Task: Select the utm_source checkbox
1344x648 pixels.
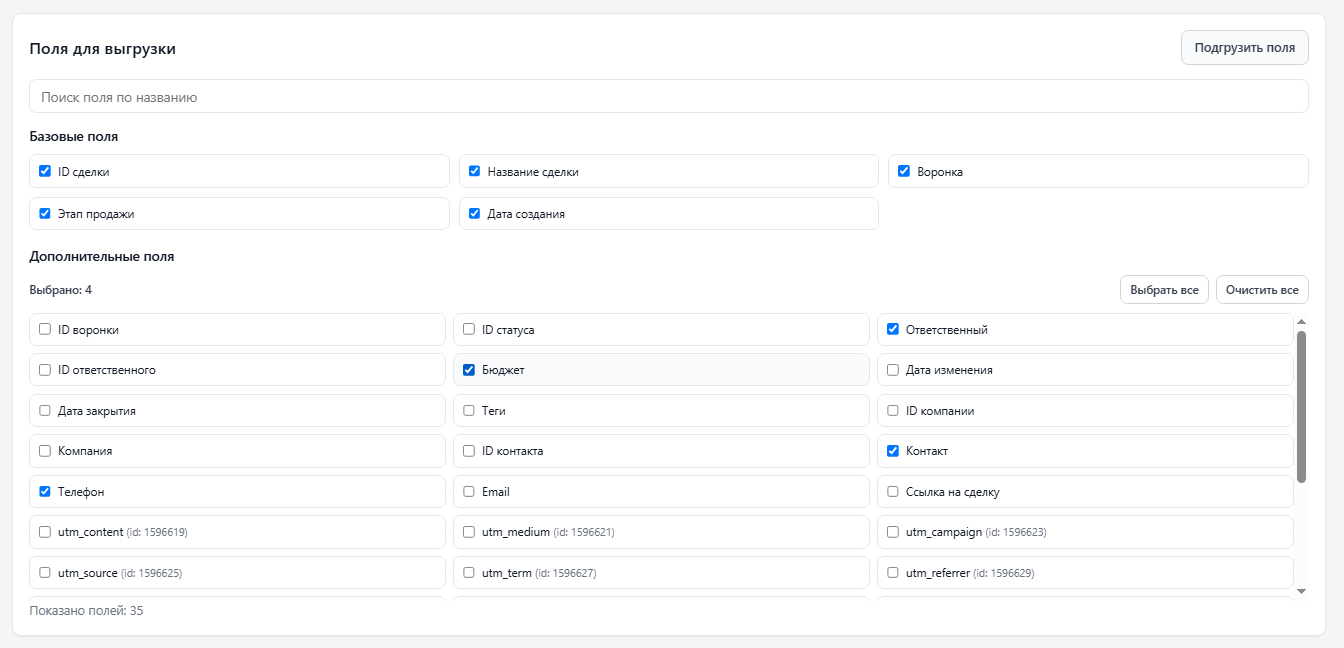Action: tap(45, 573)
